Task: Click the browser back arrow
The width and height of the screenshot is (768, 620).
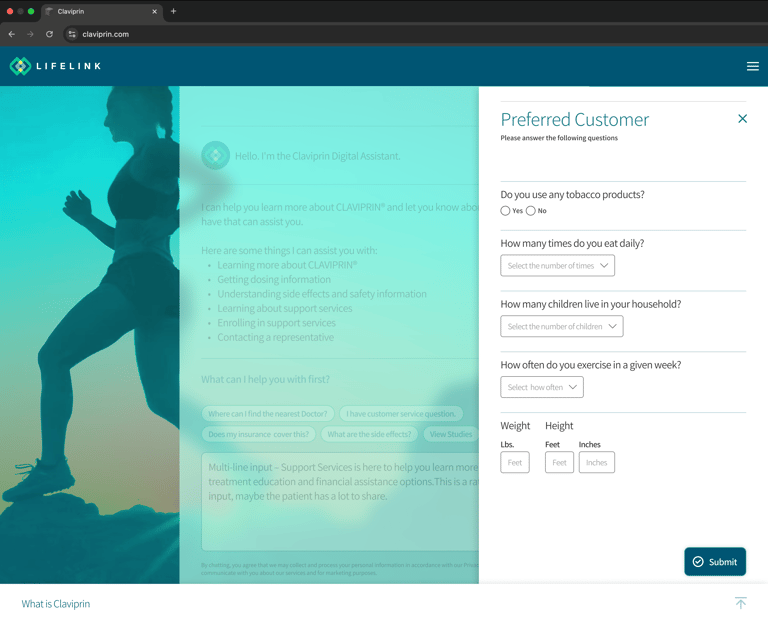Action: coord(12,34)
